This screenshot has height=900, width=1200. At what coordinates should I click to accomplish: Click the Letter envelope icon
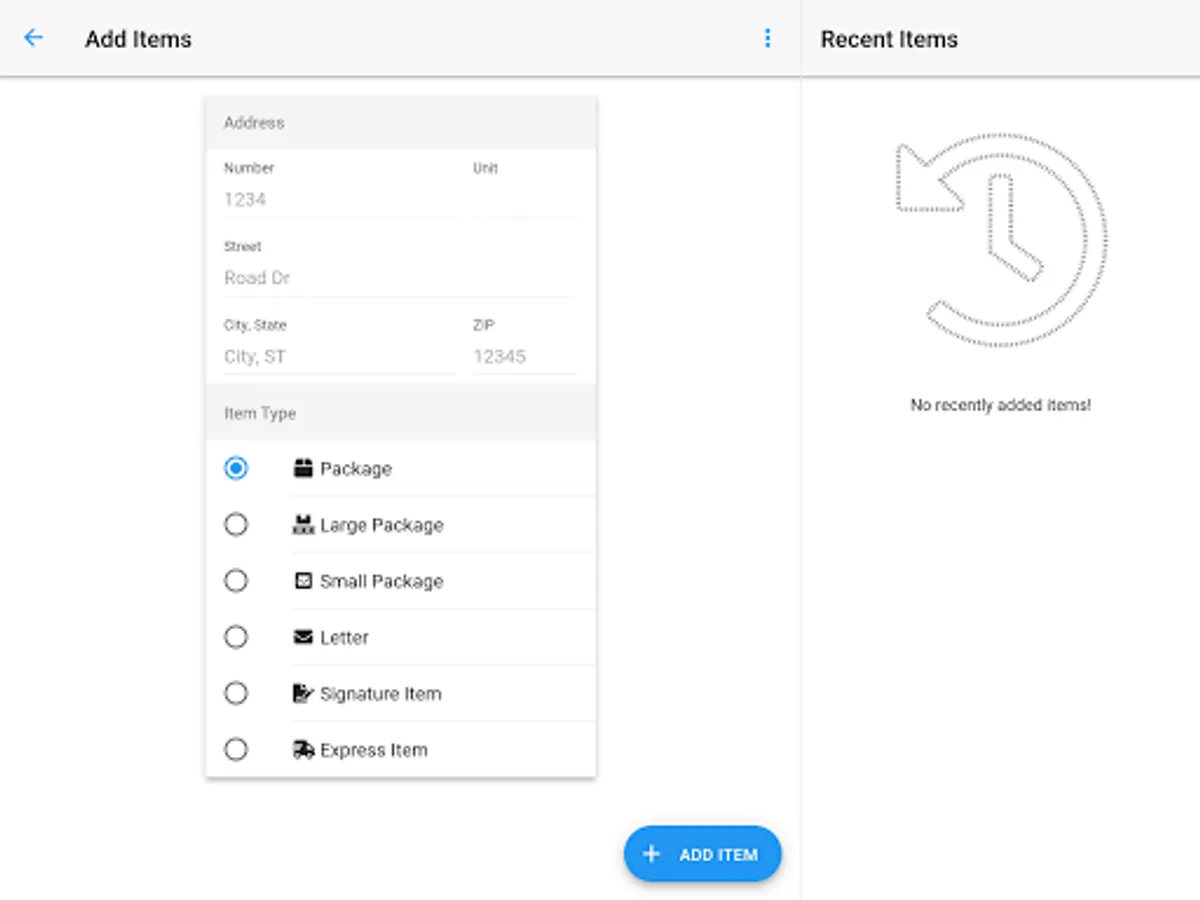tap(303, 636)
